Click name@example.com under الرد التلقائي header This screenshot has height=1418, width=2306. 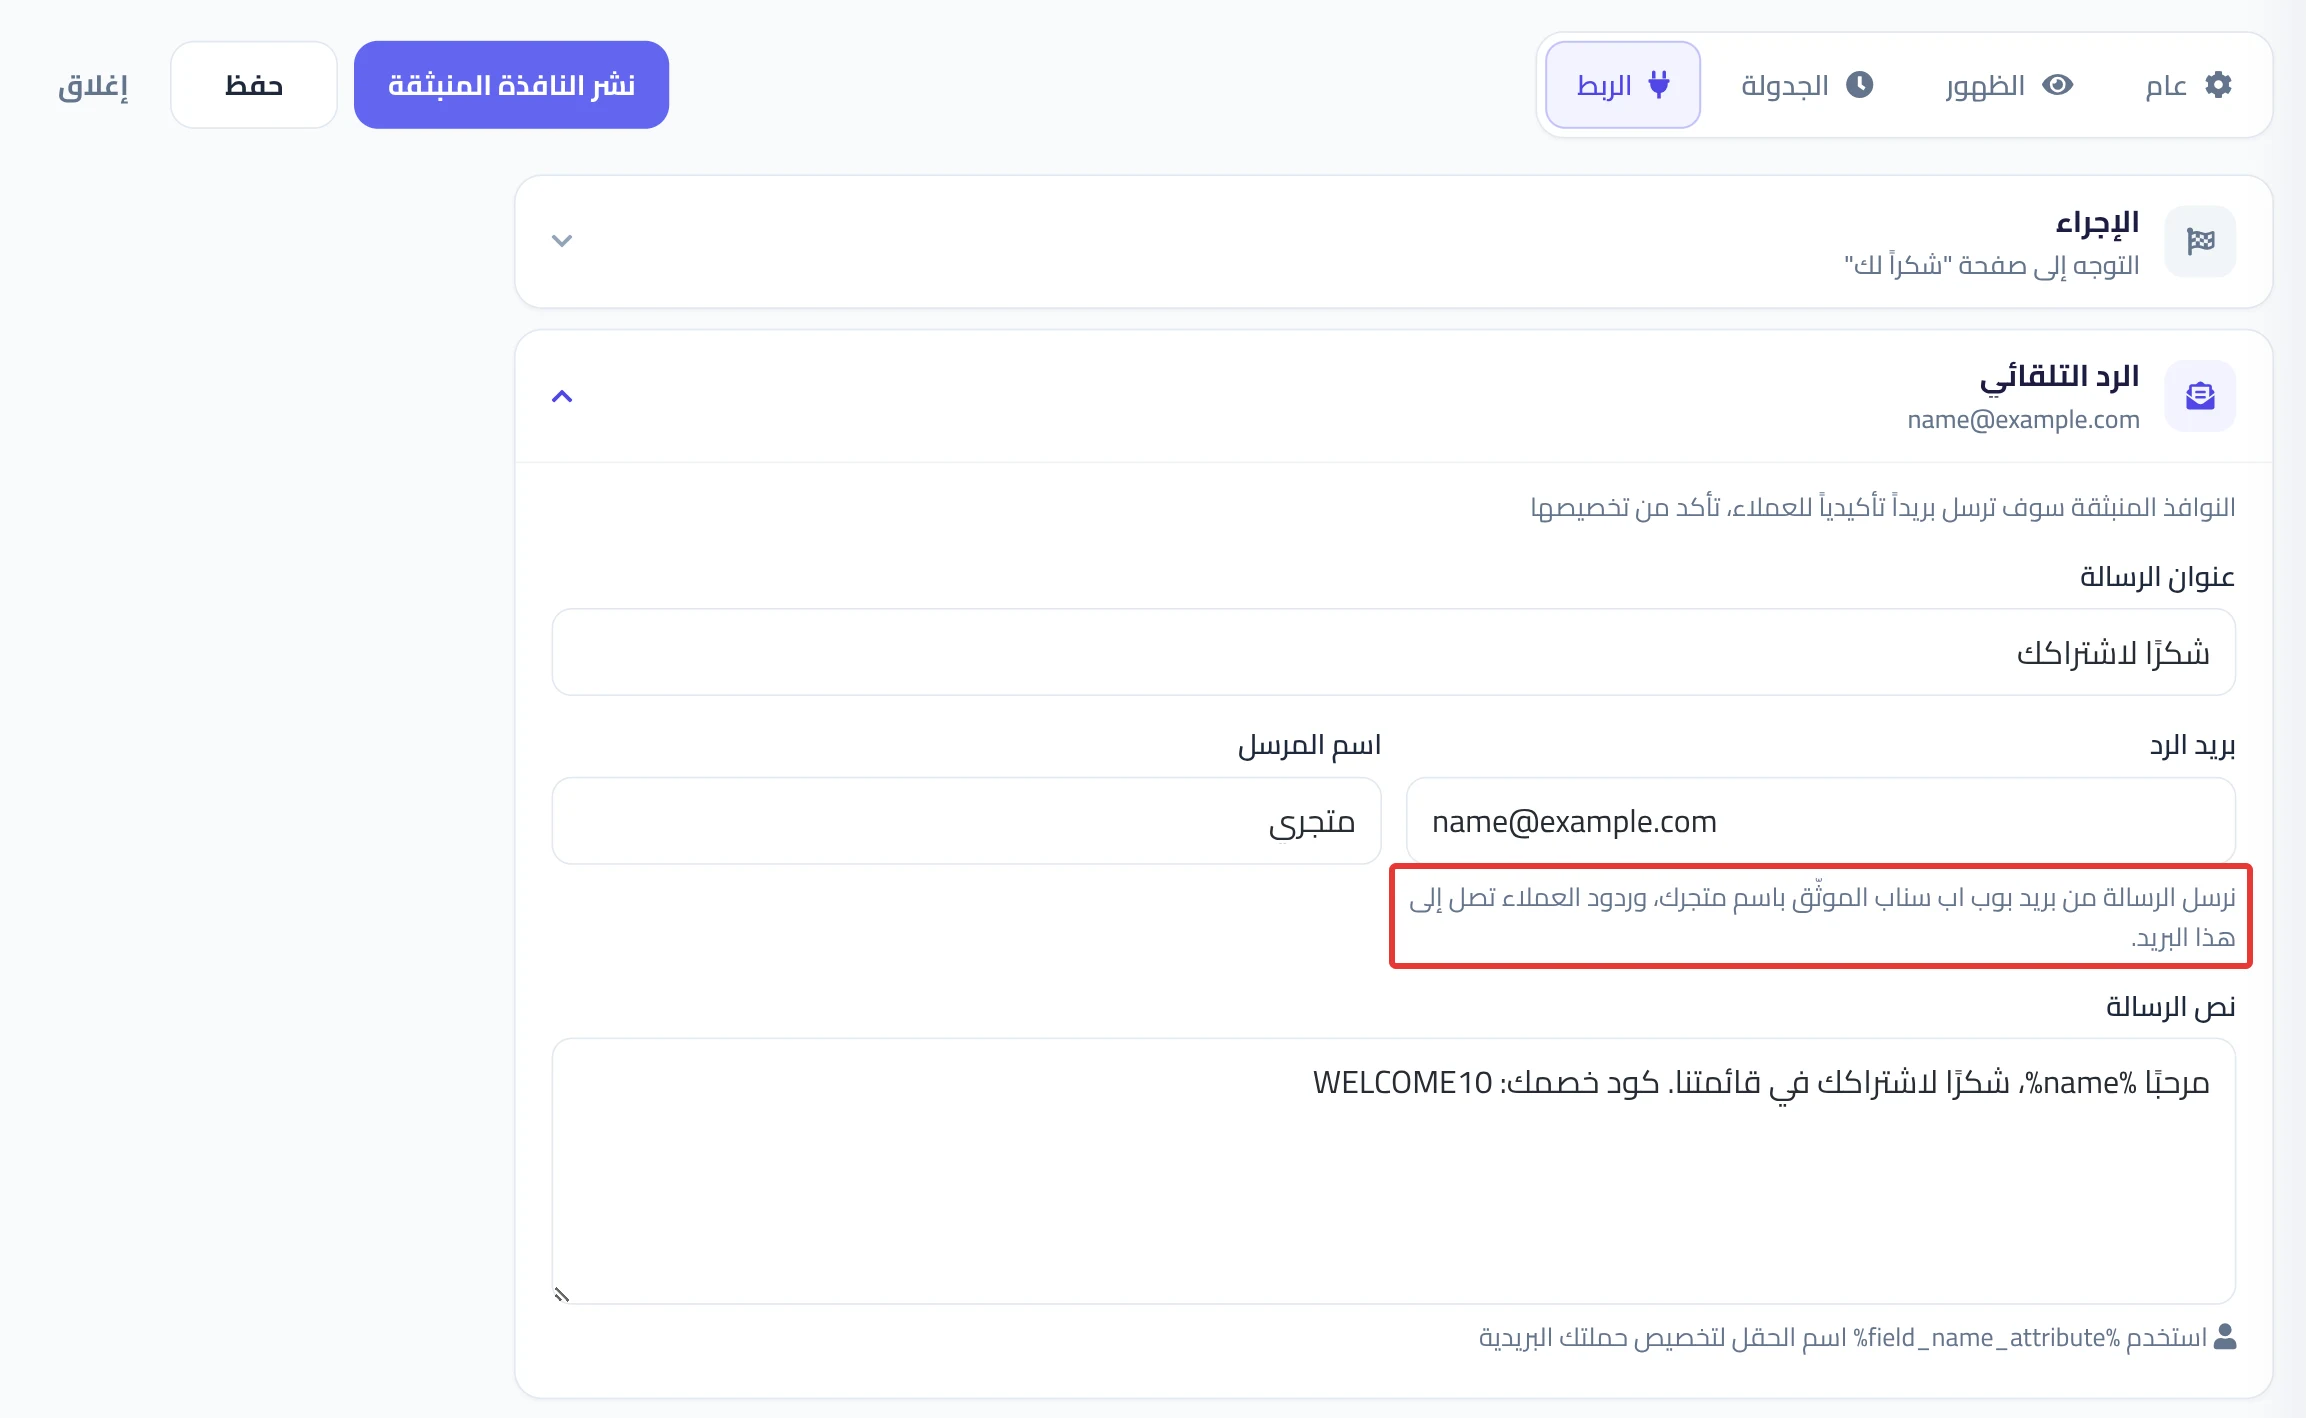pyautogui.click(x=2023, y=420)
